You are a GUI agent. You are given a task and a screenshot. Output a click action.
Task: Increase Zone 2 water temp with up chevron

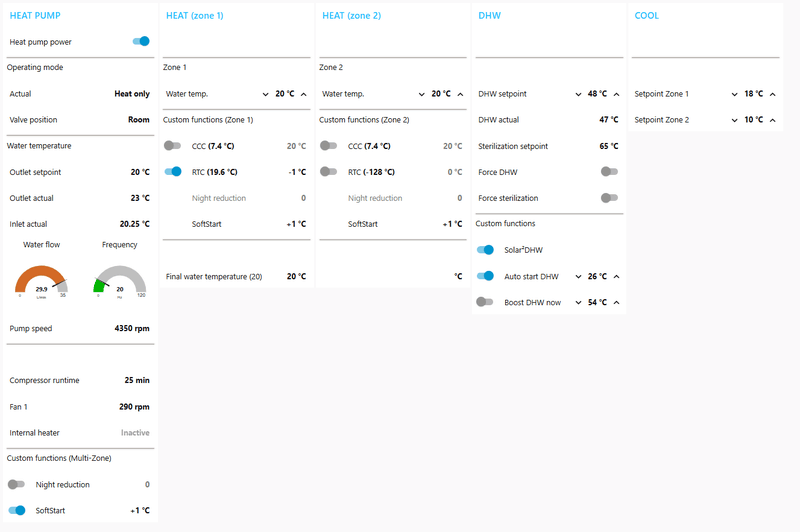point(460,94)
